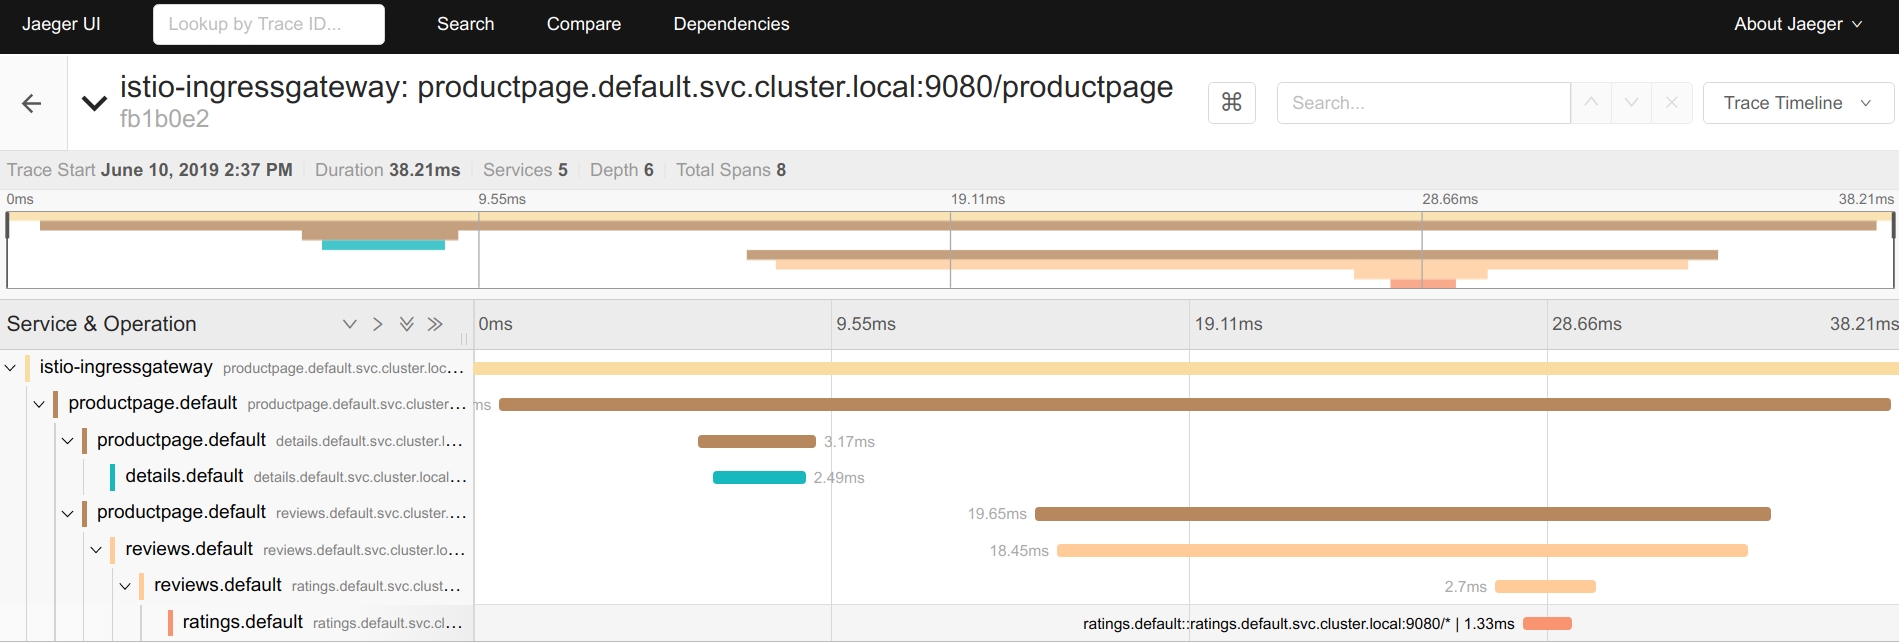1899x644 pixels.
Task: Open the keyboard shortcuts icon
Action: [x=1232, y=102]
